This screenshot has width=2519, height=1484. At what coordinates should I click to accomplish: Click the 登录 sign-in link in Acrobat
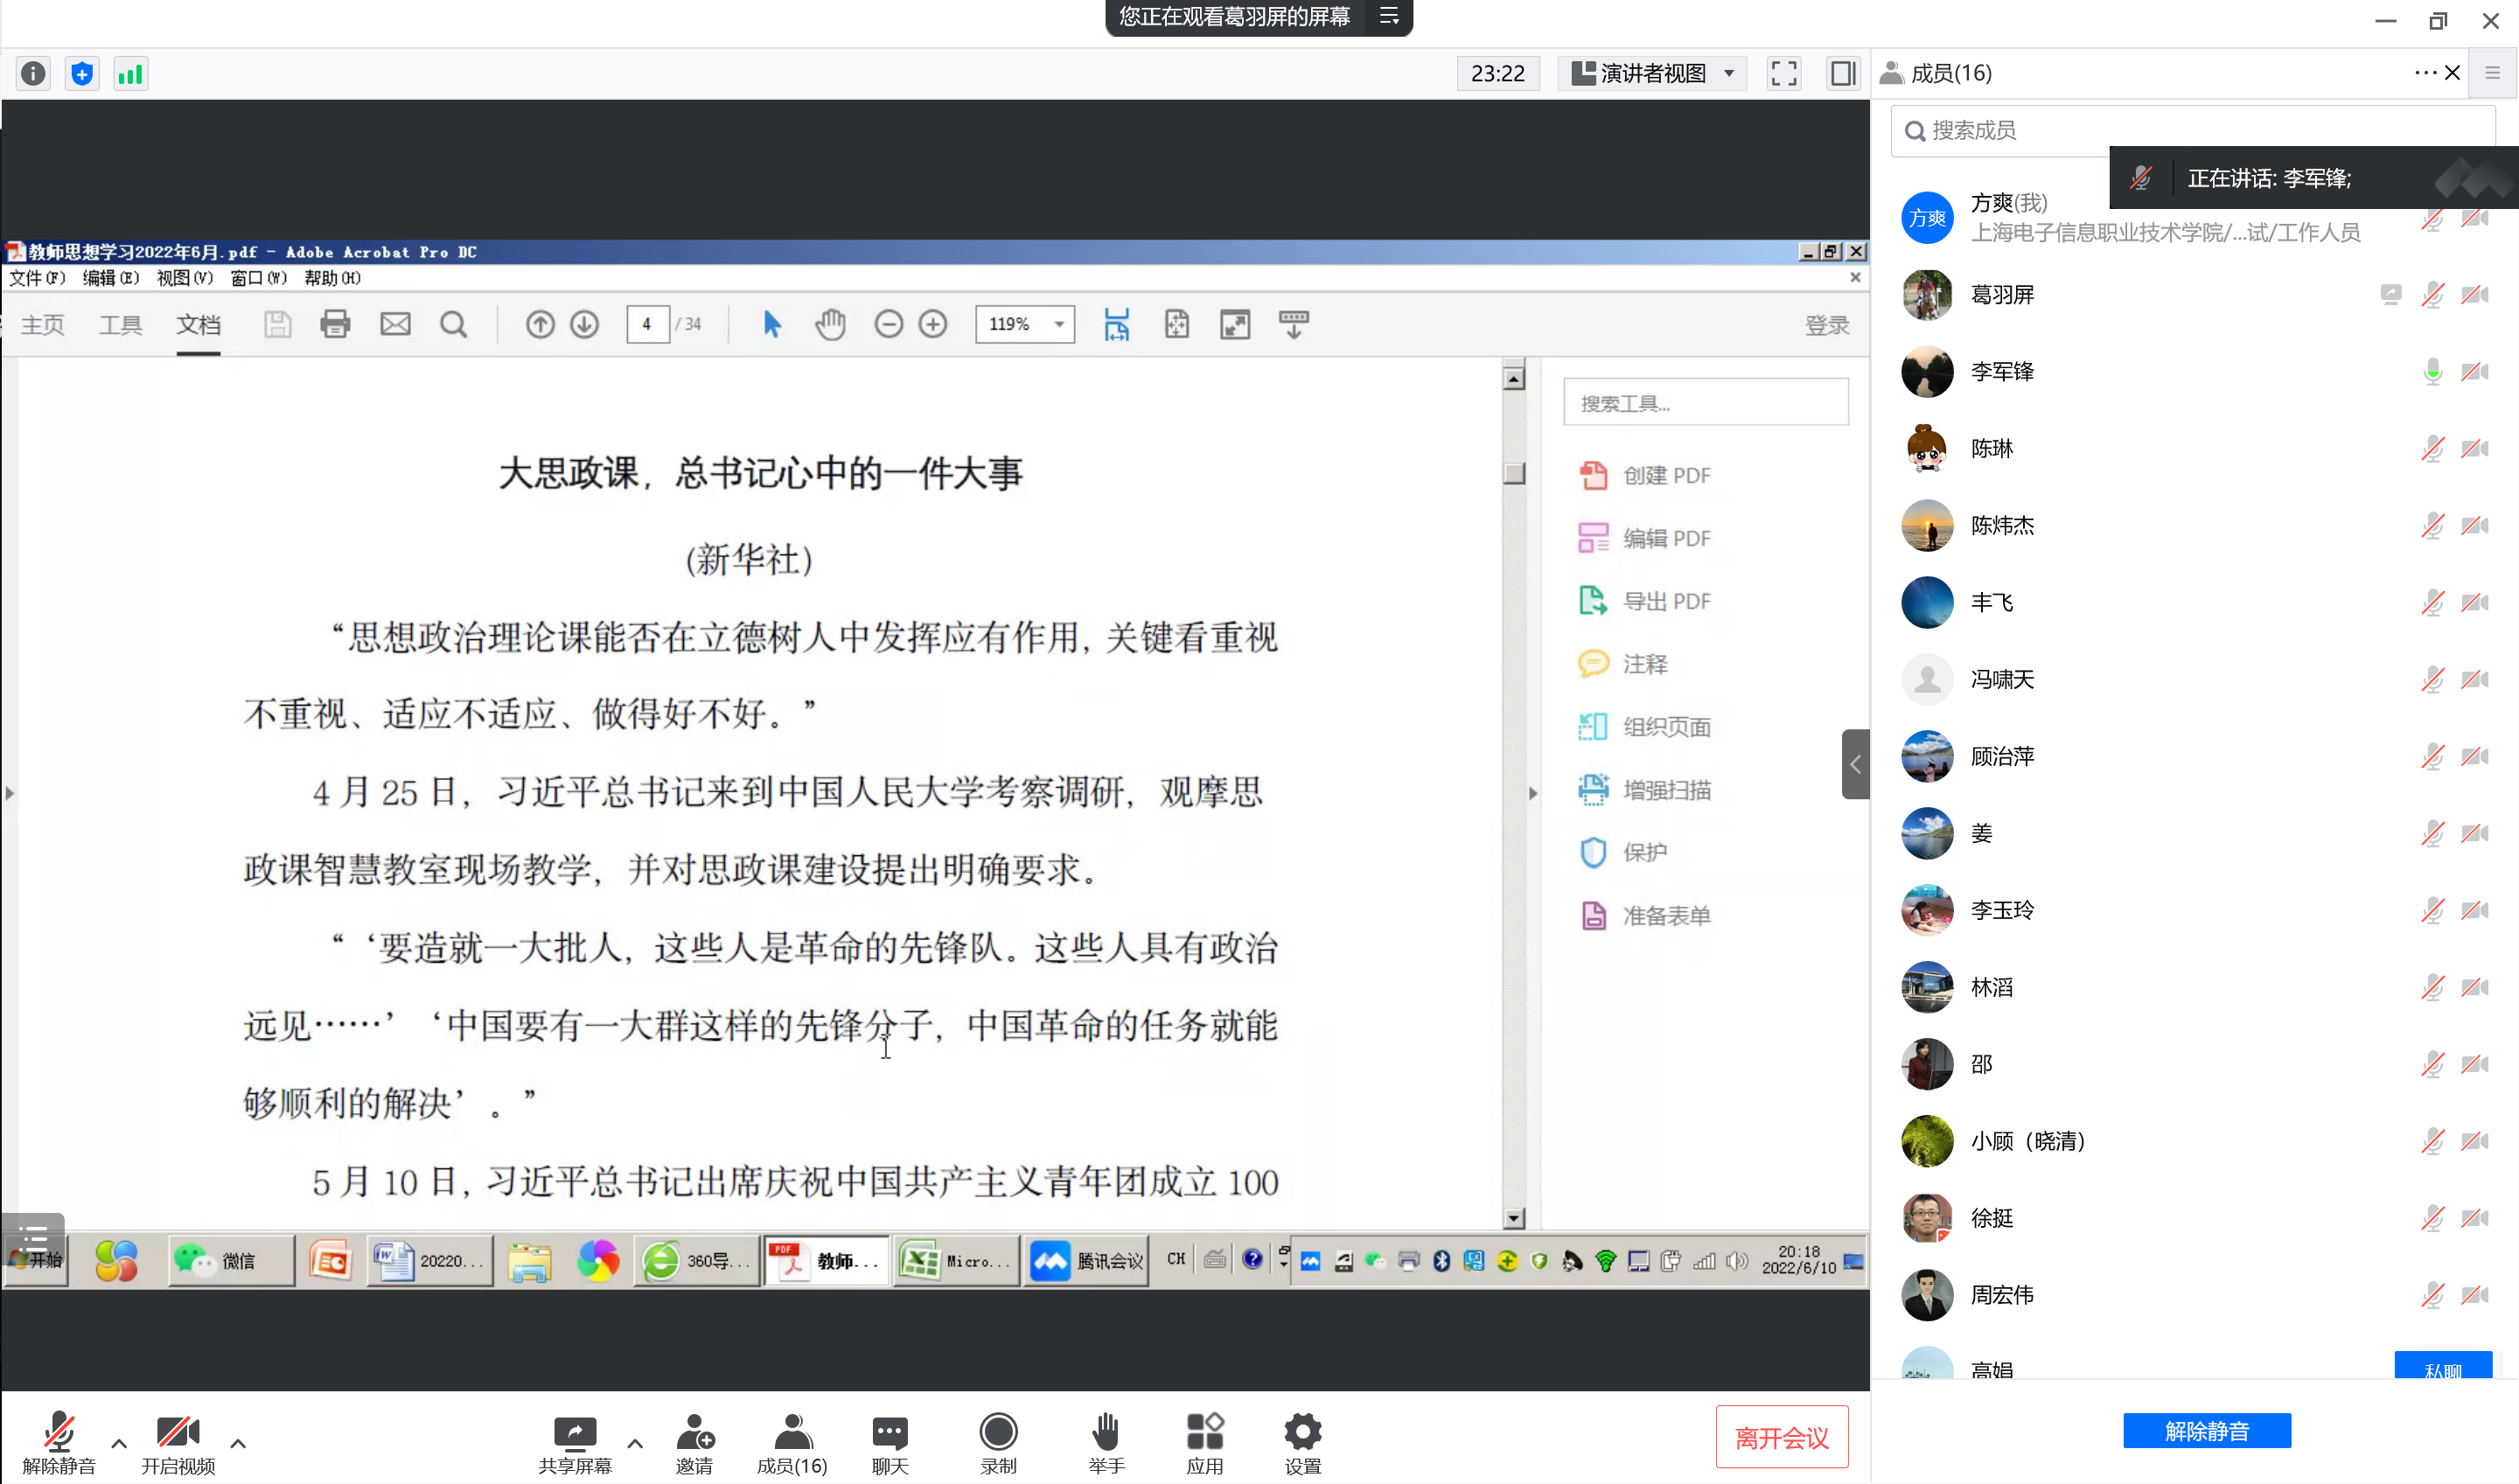[x=1826, y=325]
